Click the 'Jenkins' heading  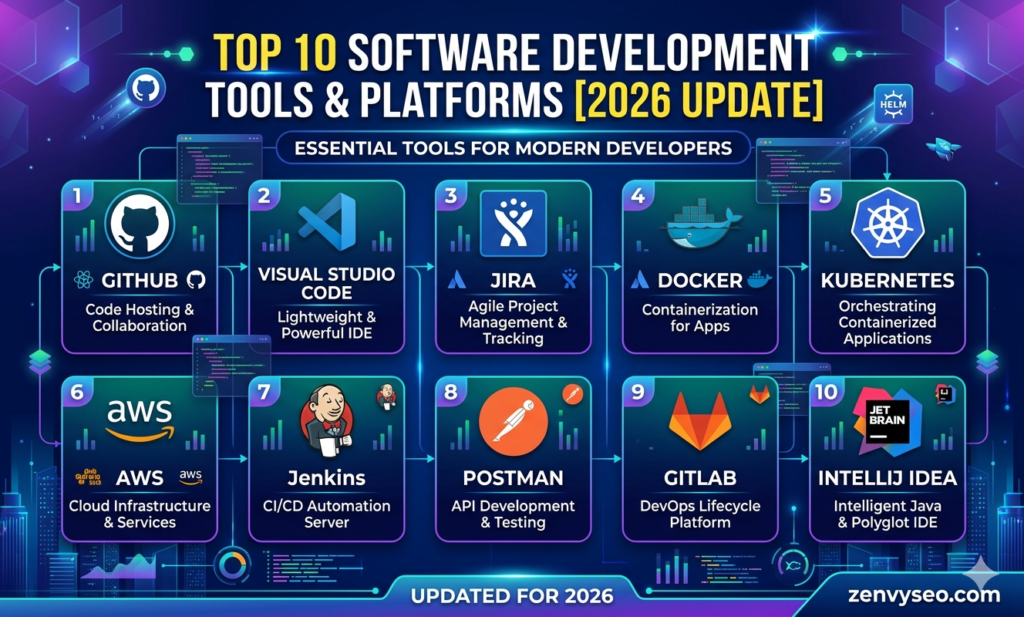pyautogui.click(x=327, y=478)
